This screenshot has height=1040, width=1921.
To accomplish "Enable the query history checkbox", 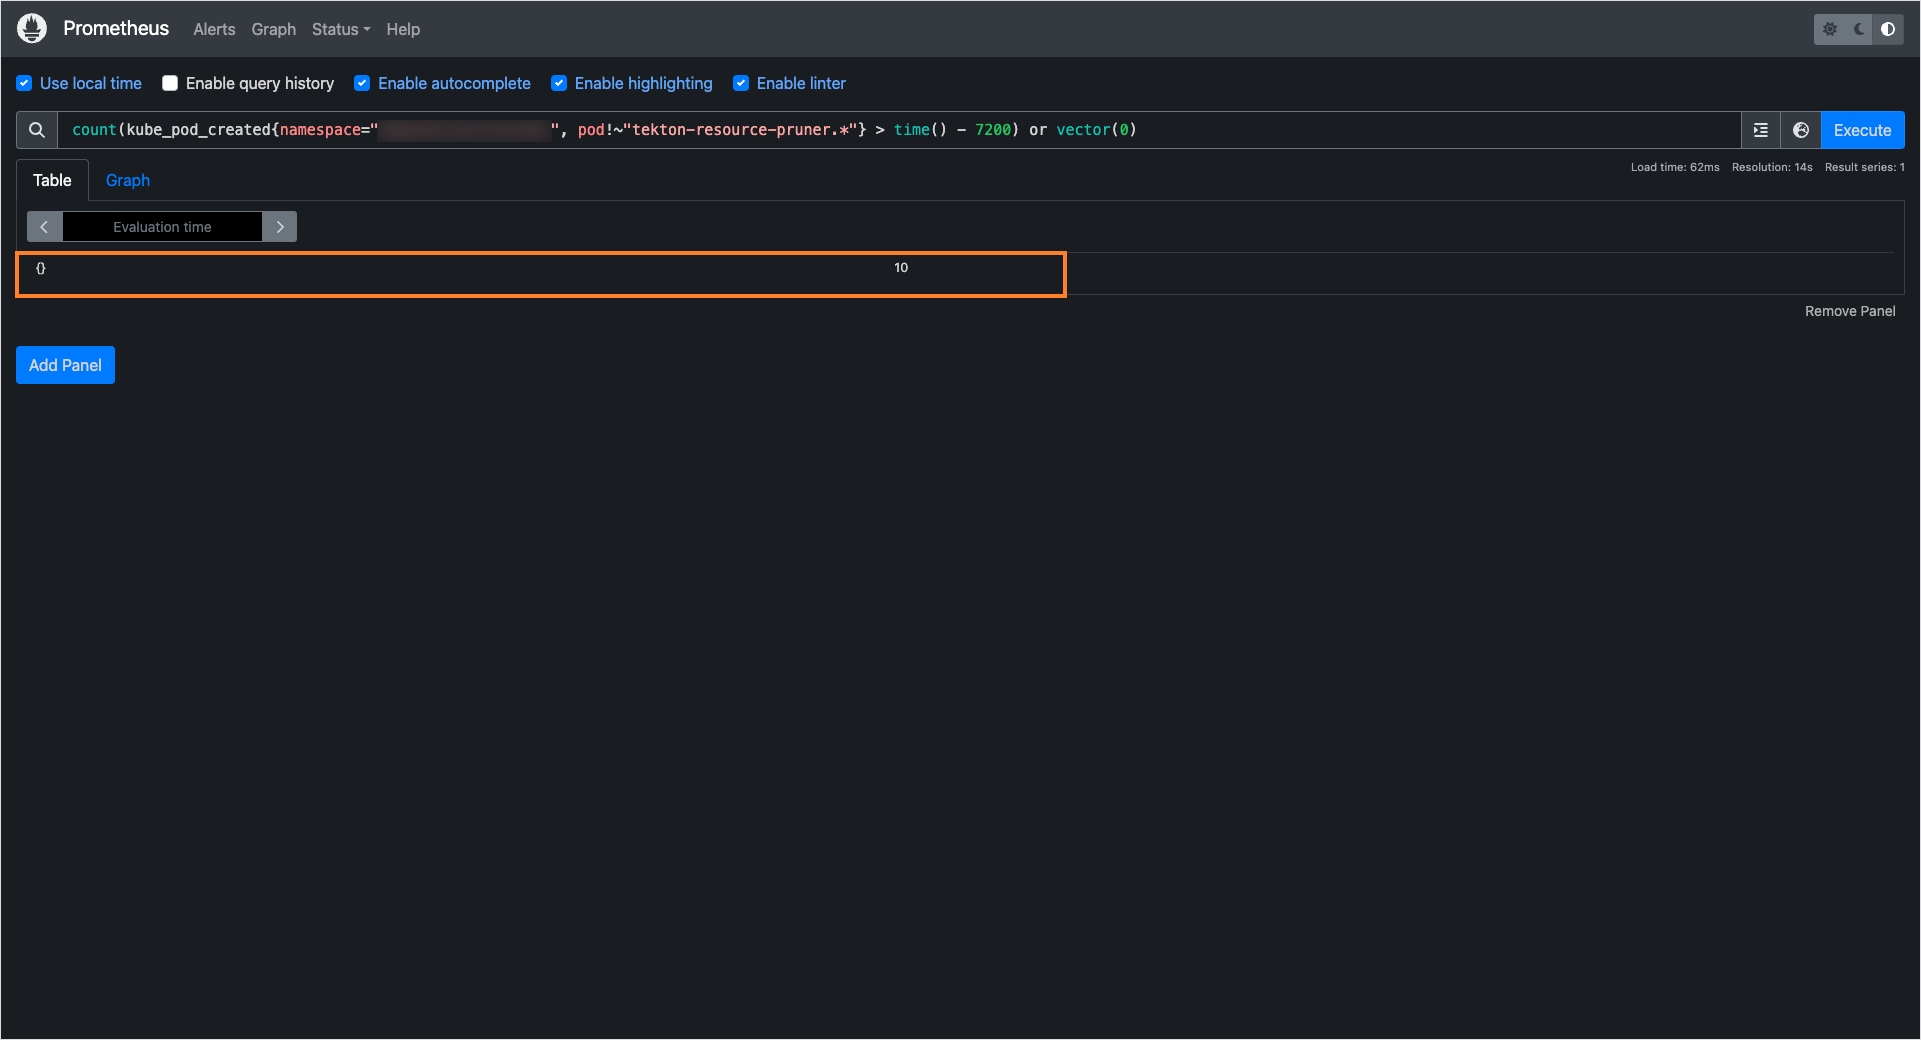I will (x=170, y=83).
